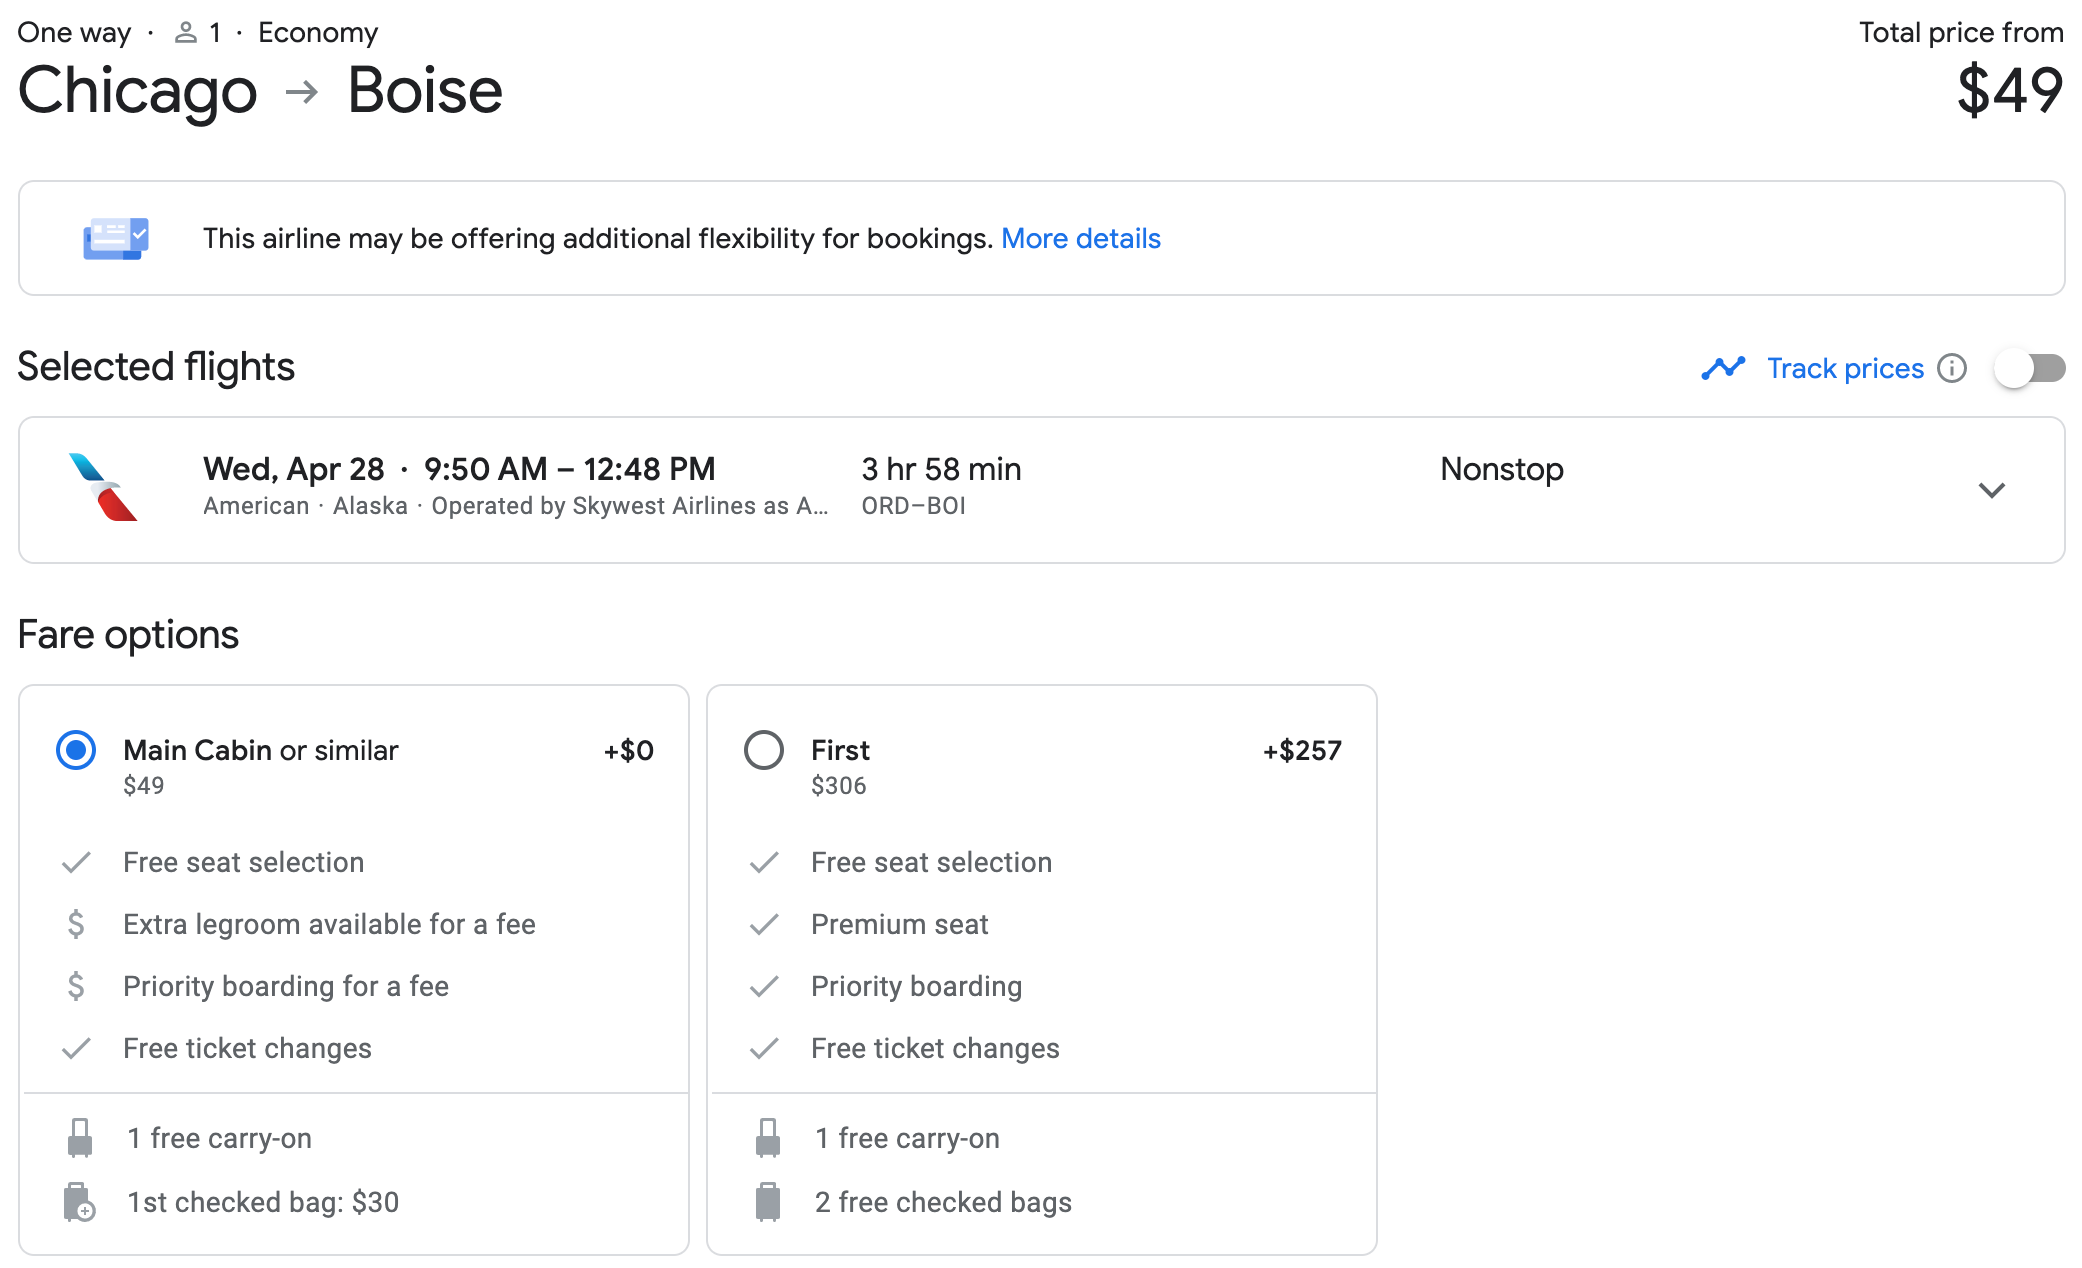Screen dimensions: 2082x1268
Task: Click the price tracking graph icon
Action: point(1722,368)
